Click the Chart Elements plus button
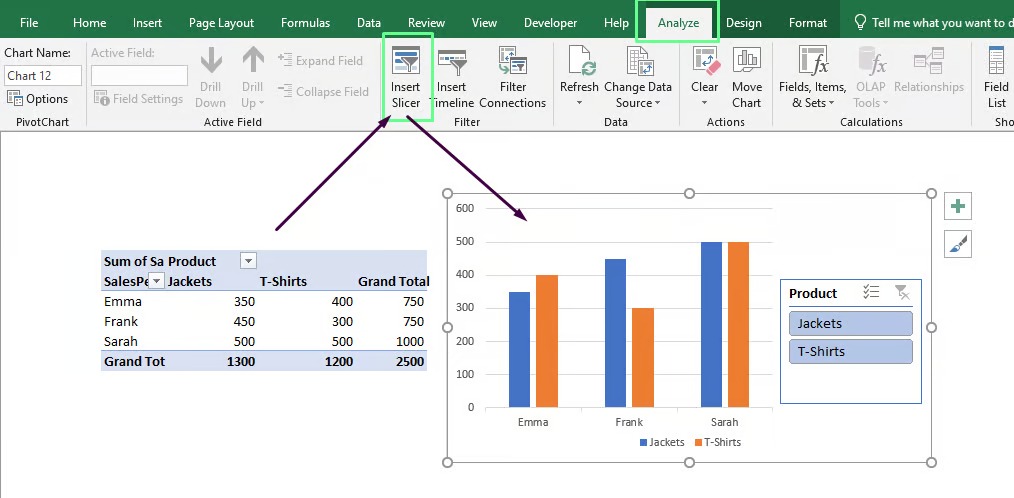 point(958,206)
